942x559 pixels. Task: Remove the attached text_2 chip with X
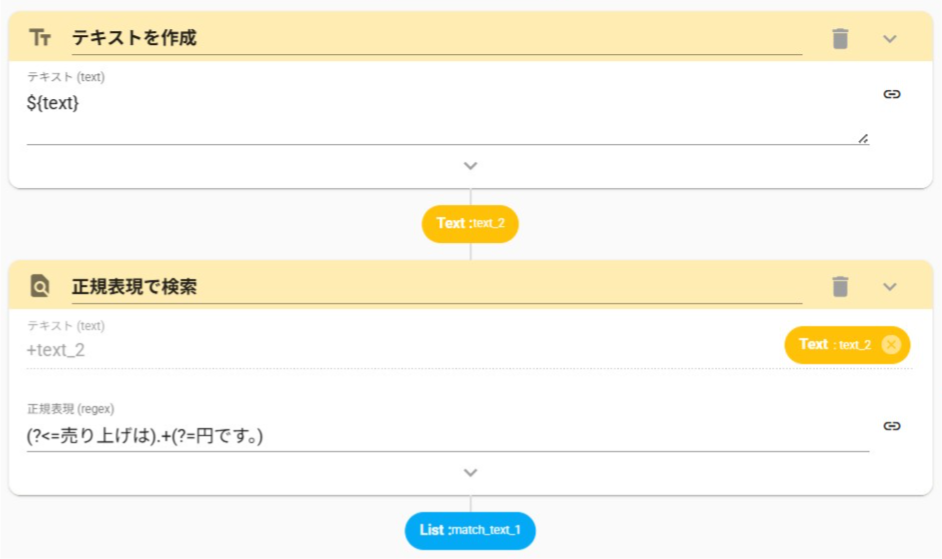coord(891,345)
